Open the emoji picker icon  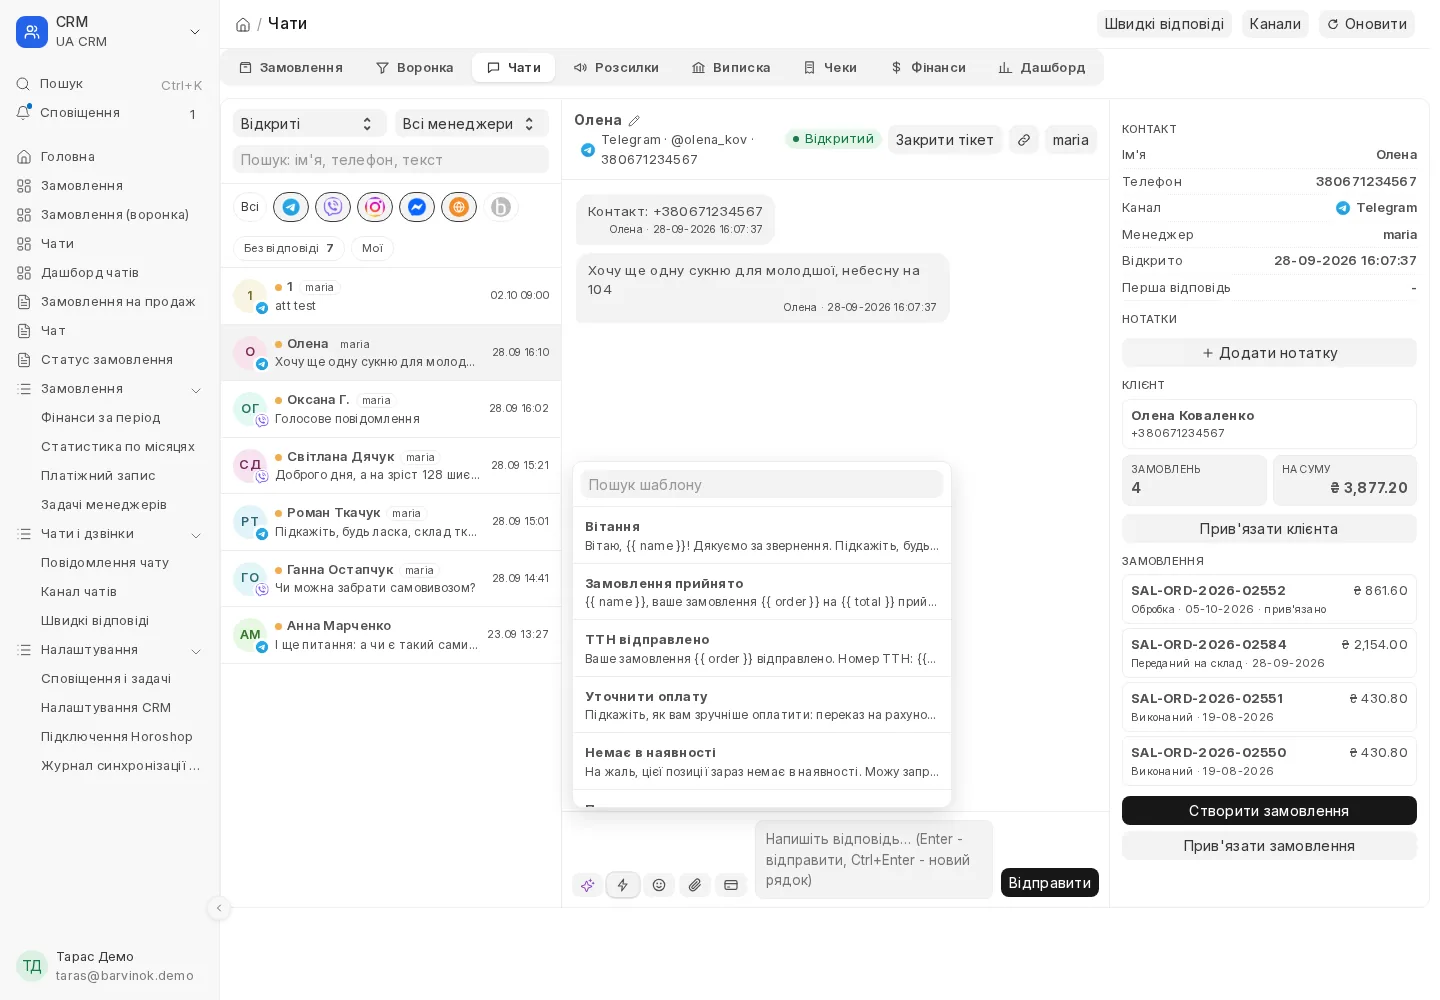point(659,885)
